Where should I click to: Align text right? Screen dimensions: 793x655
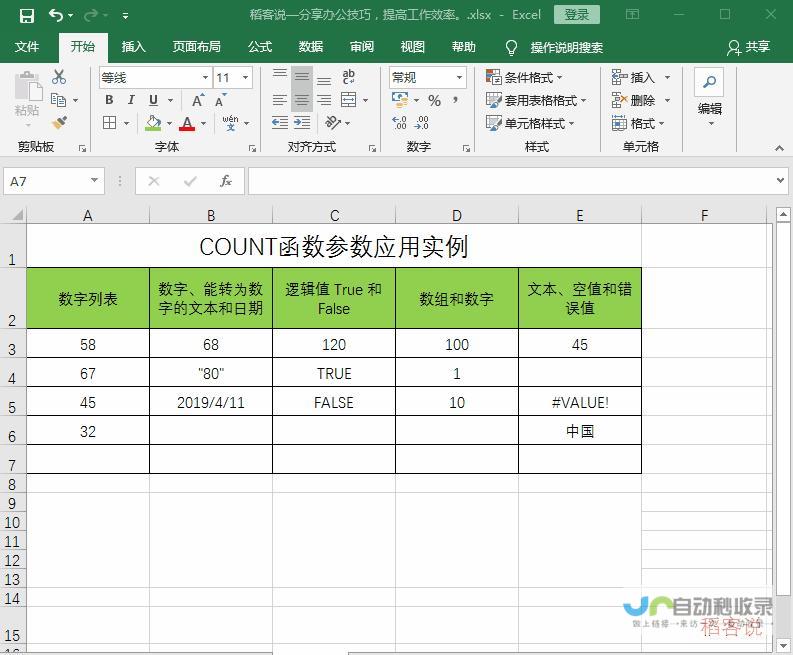tap(324, 100)
